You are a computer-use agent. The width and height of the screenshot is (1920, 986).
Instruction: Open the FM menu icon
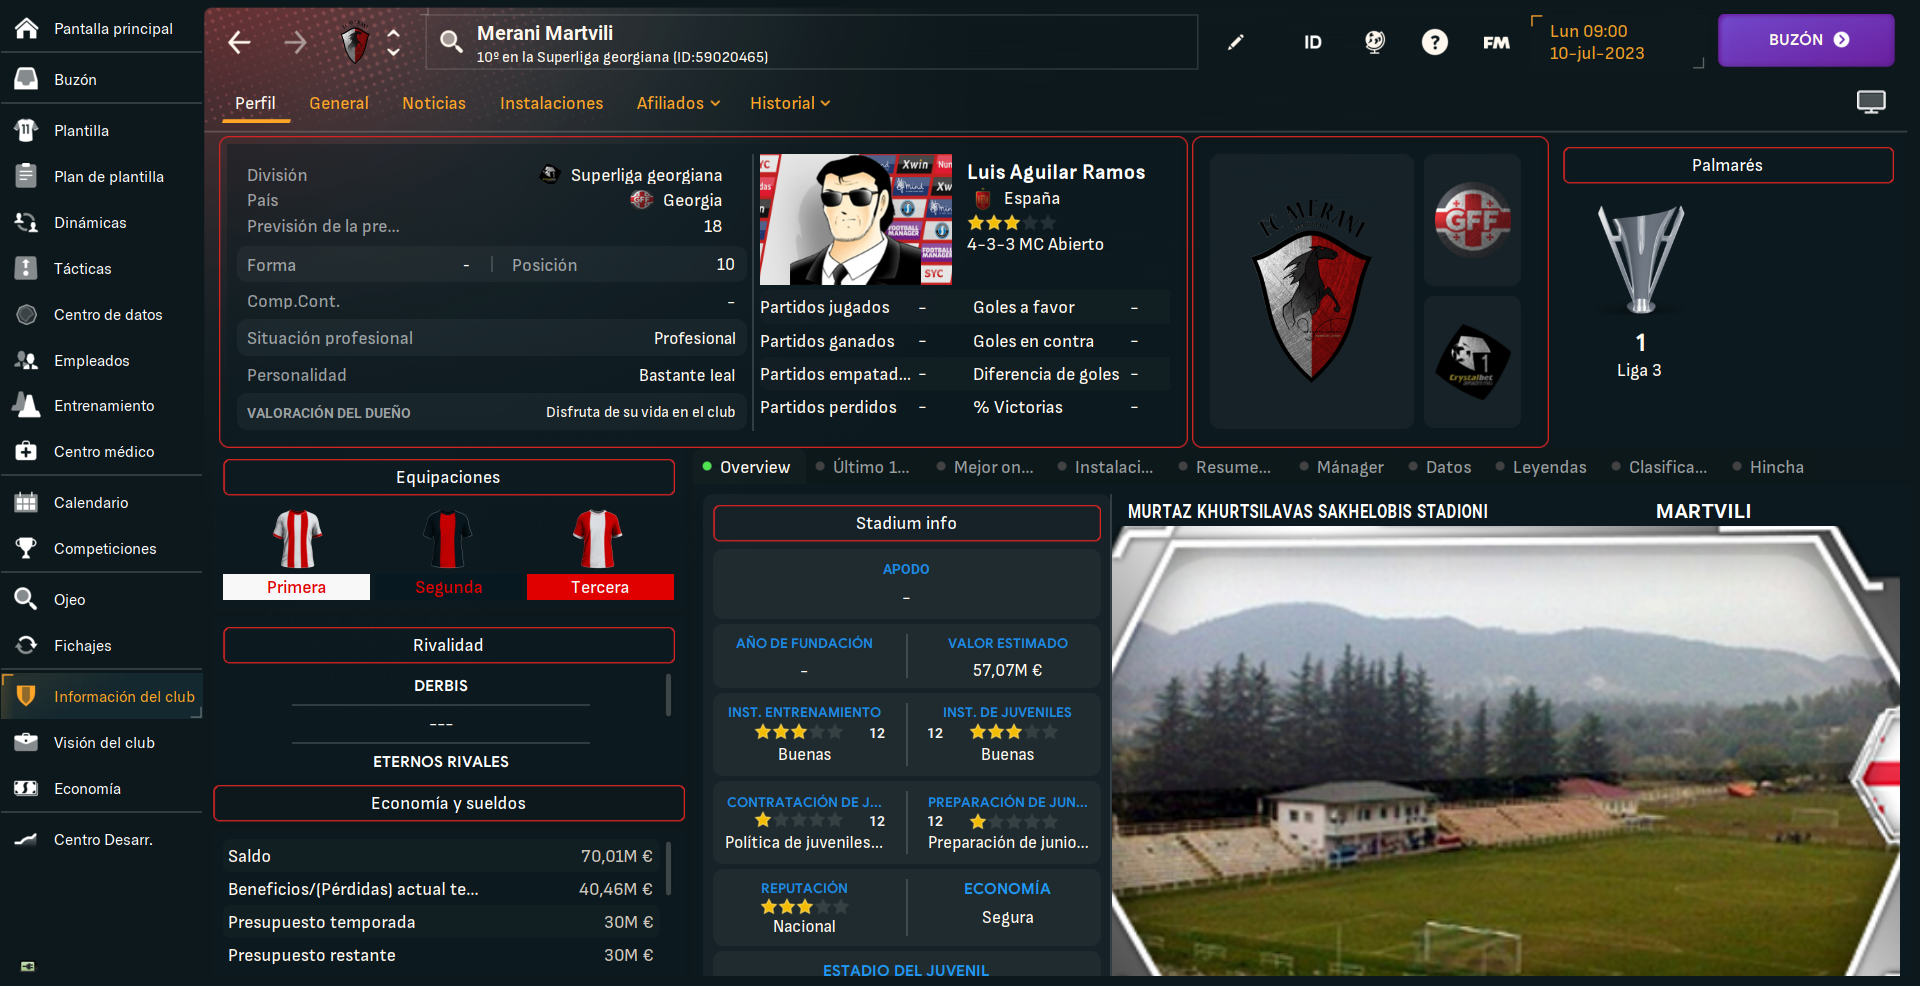(x=1496, y=42)
